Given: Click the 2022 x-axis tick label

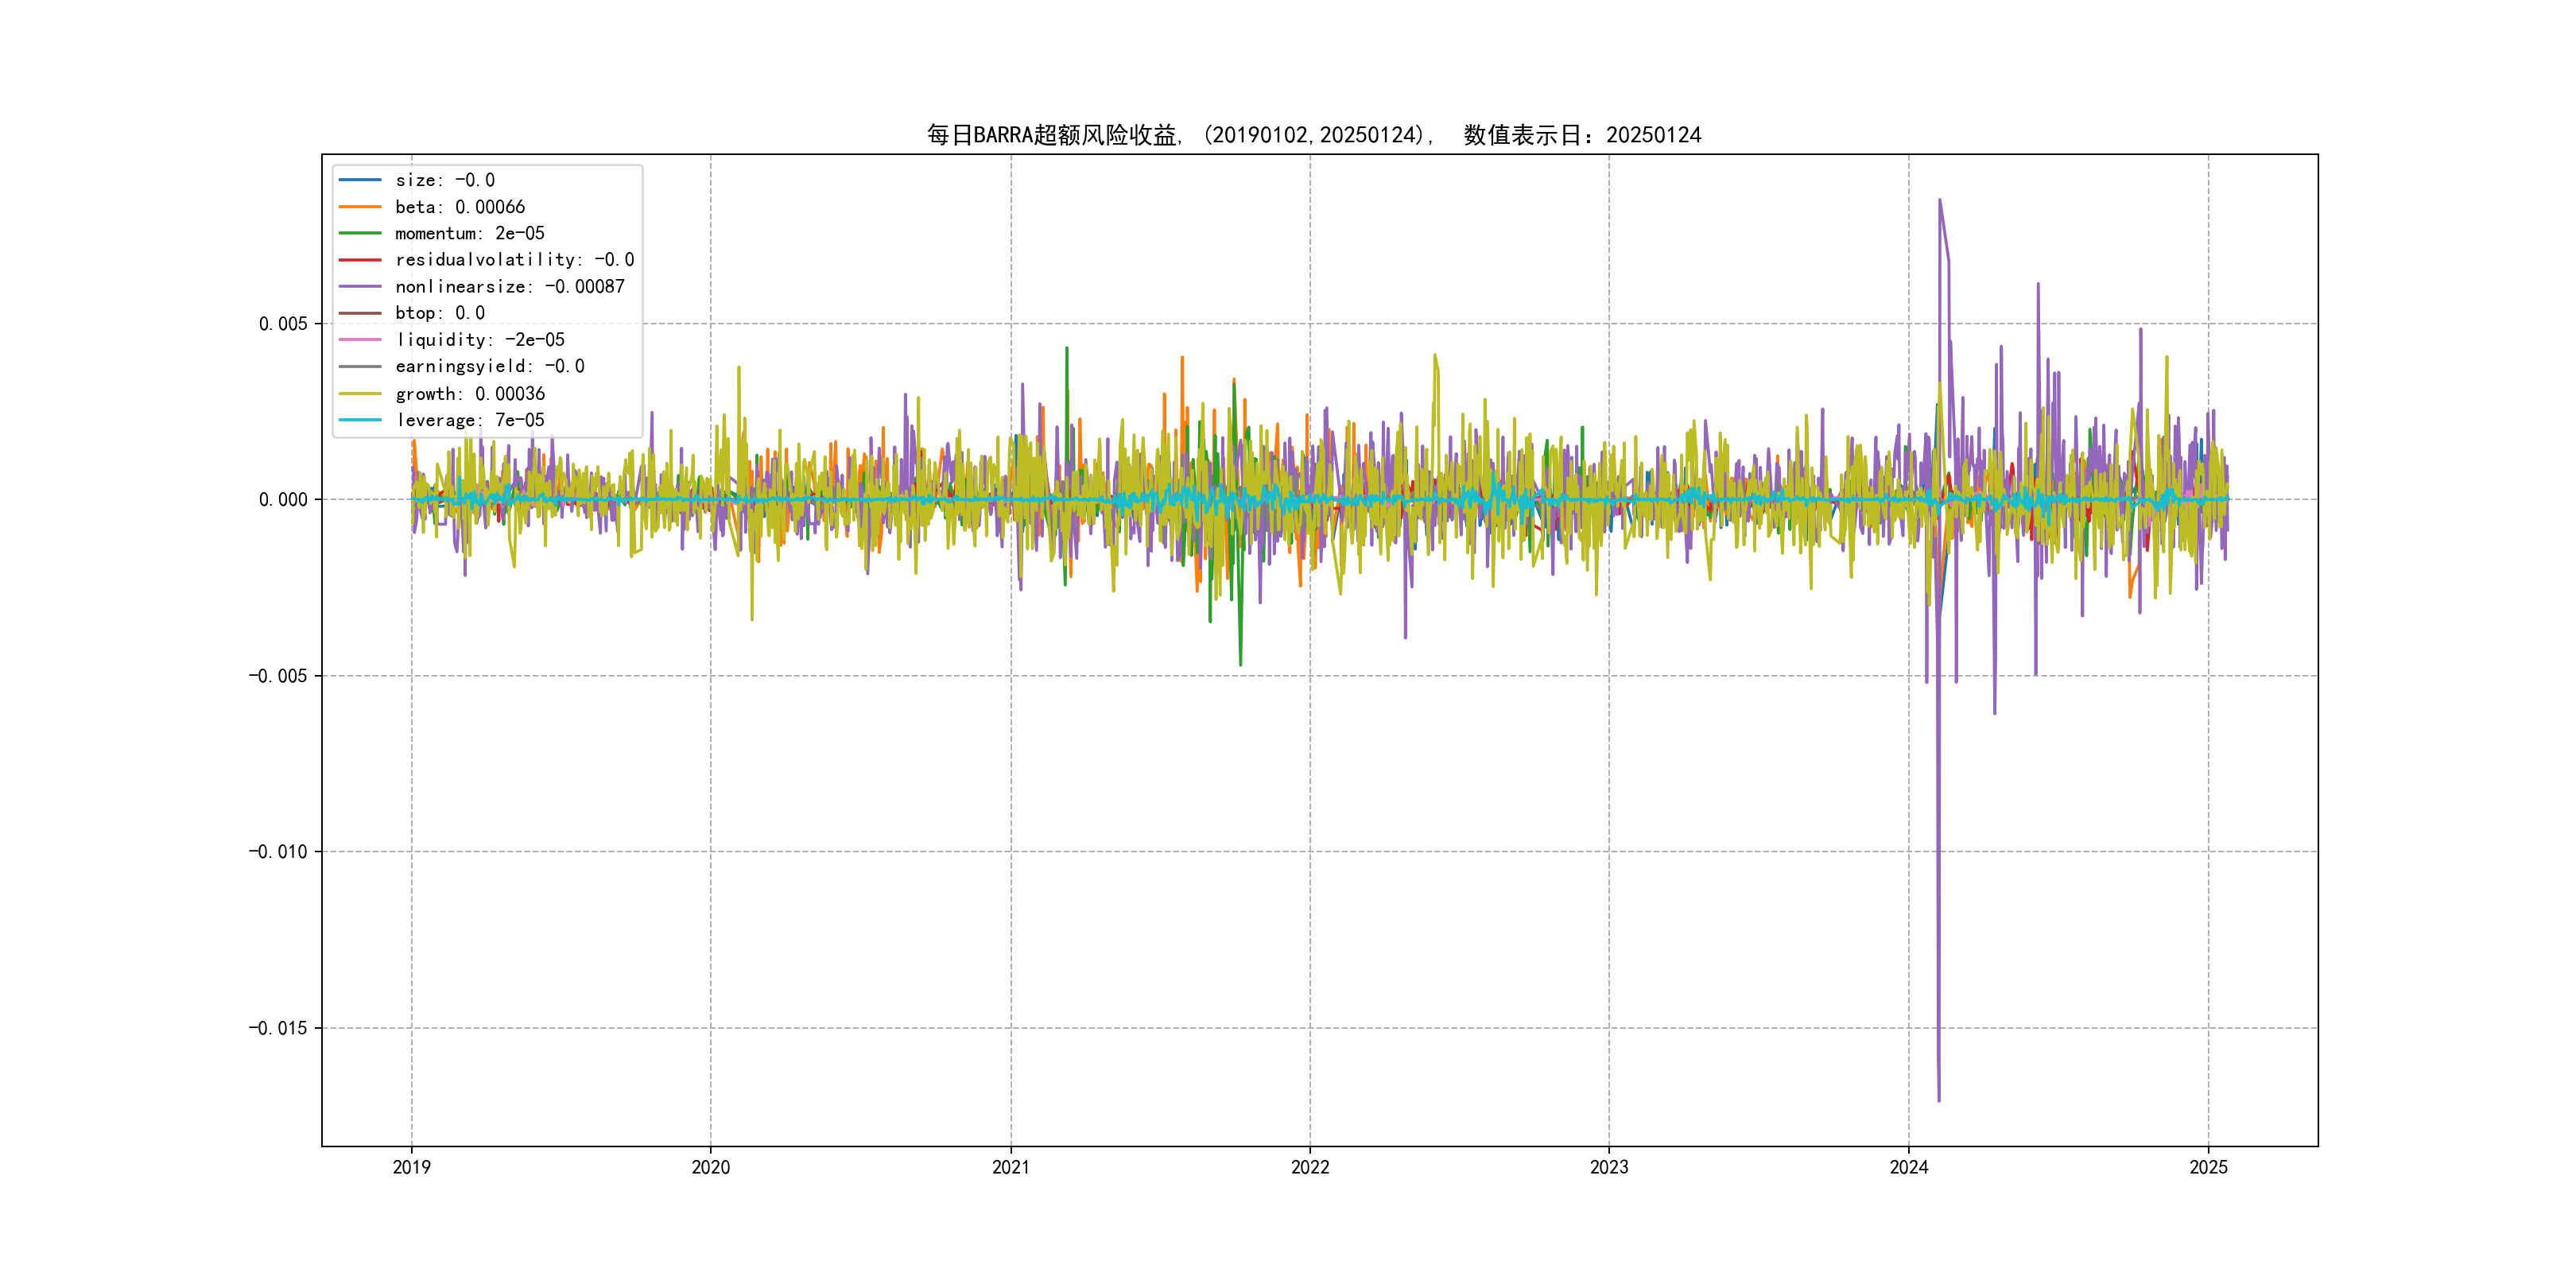Looking at the screenshot, I should (1310, 1167).
